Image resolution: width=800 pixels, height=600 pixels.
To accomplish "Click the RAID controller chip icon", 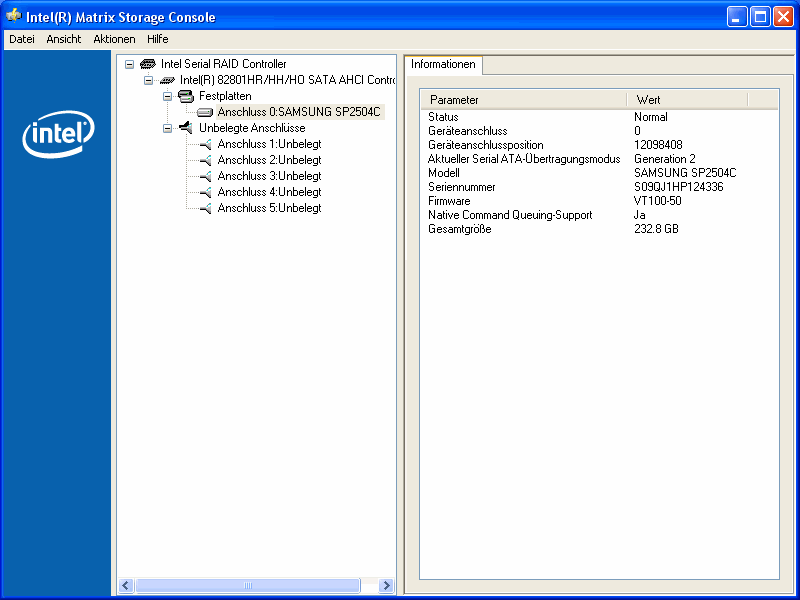I will (148, 64).
